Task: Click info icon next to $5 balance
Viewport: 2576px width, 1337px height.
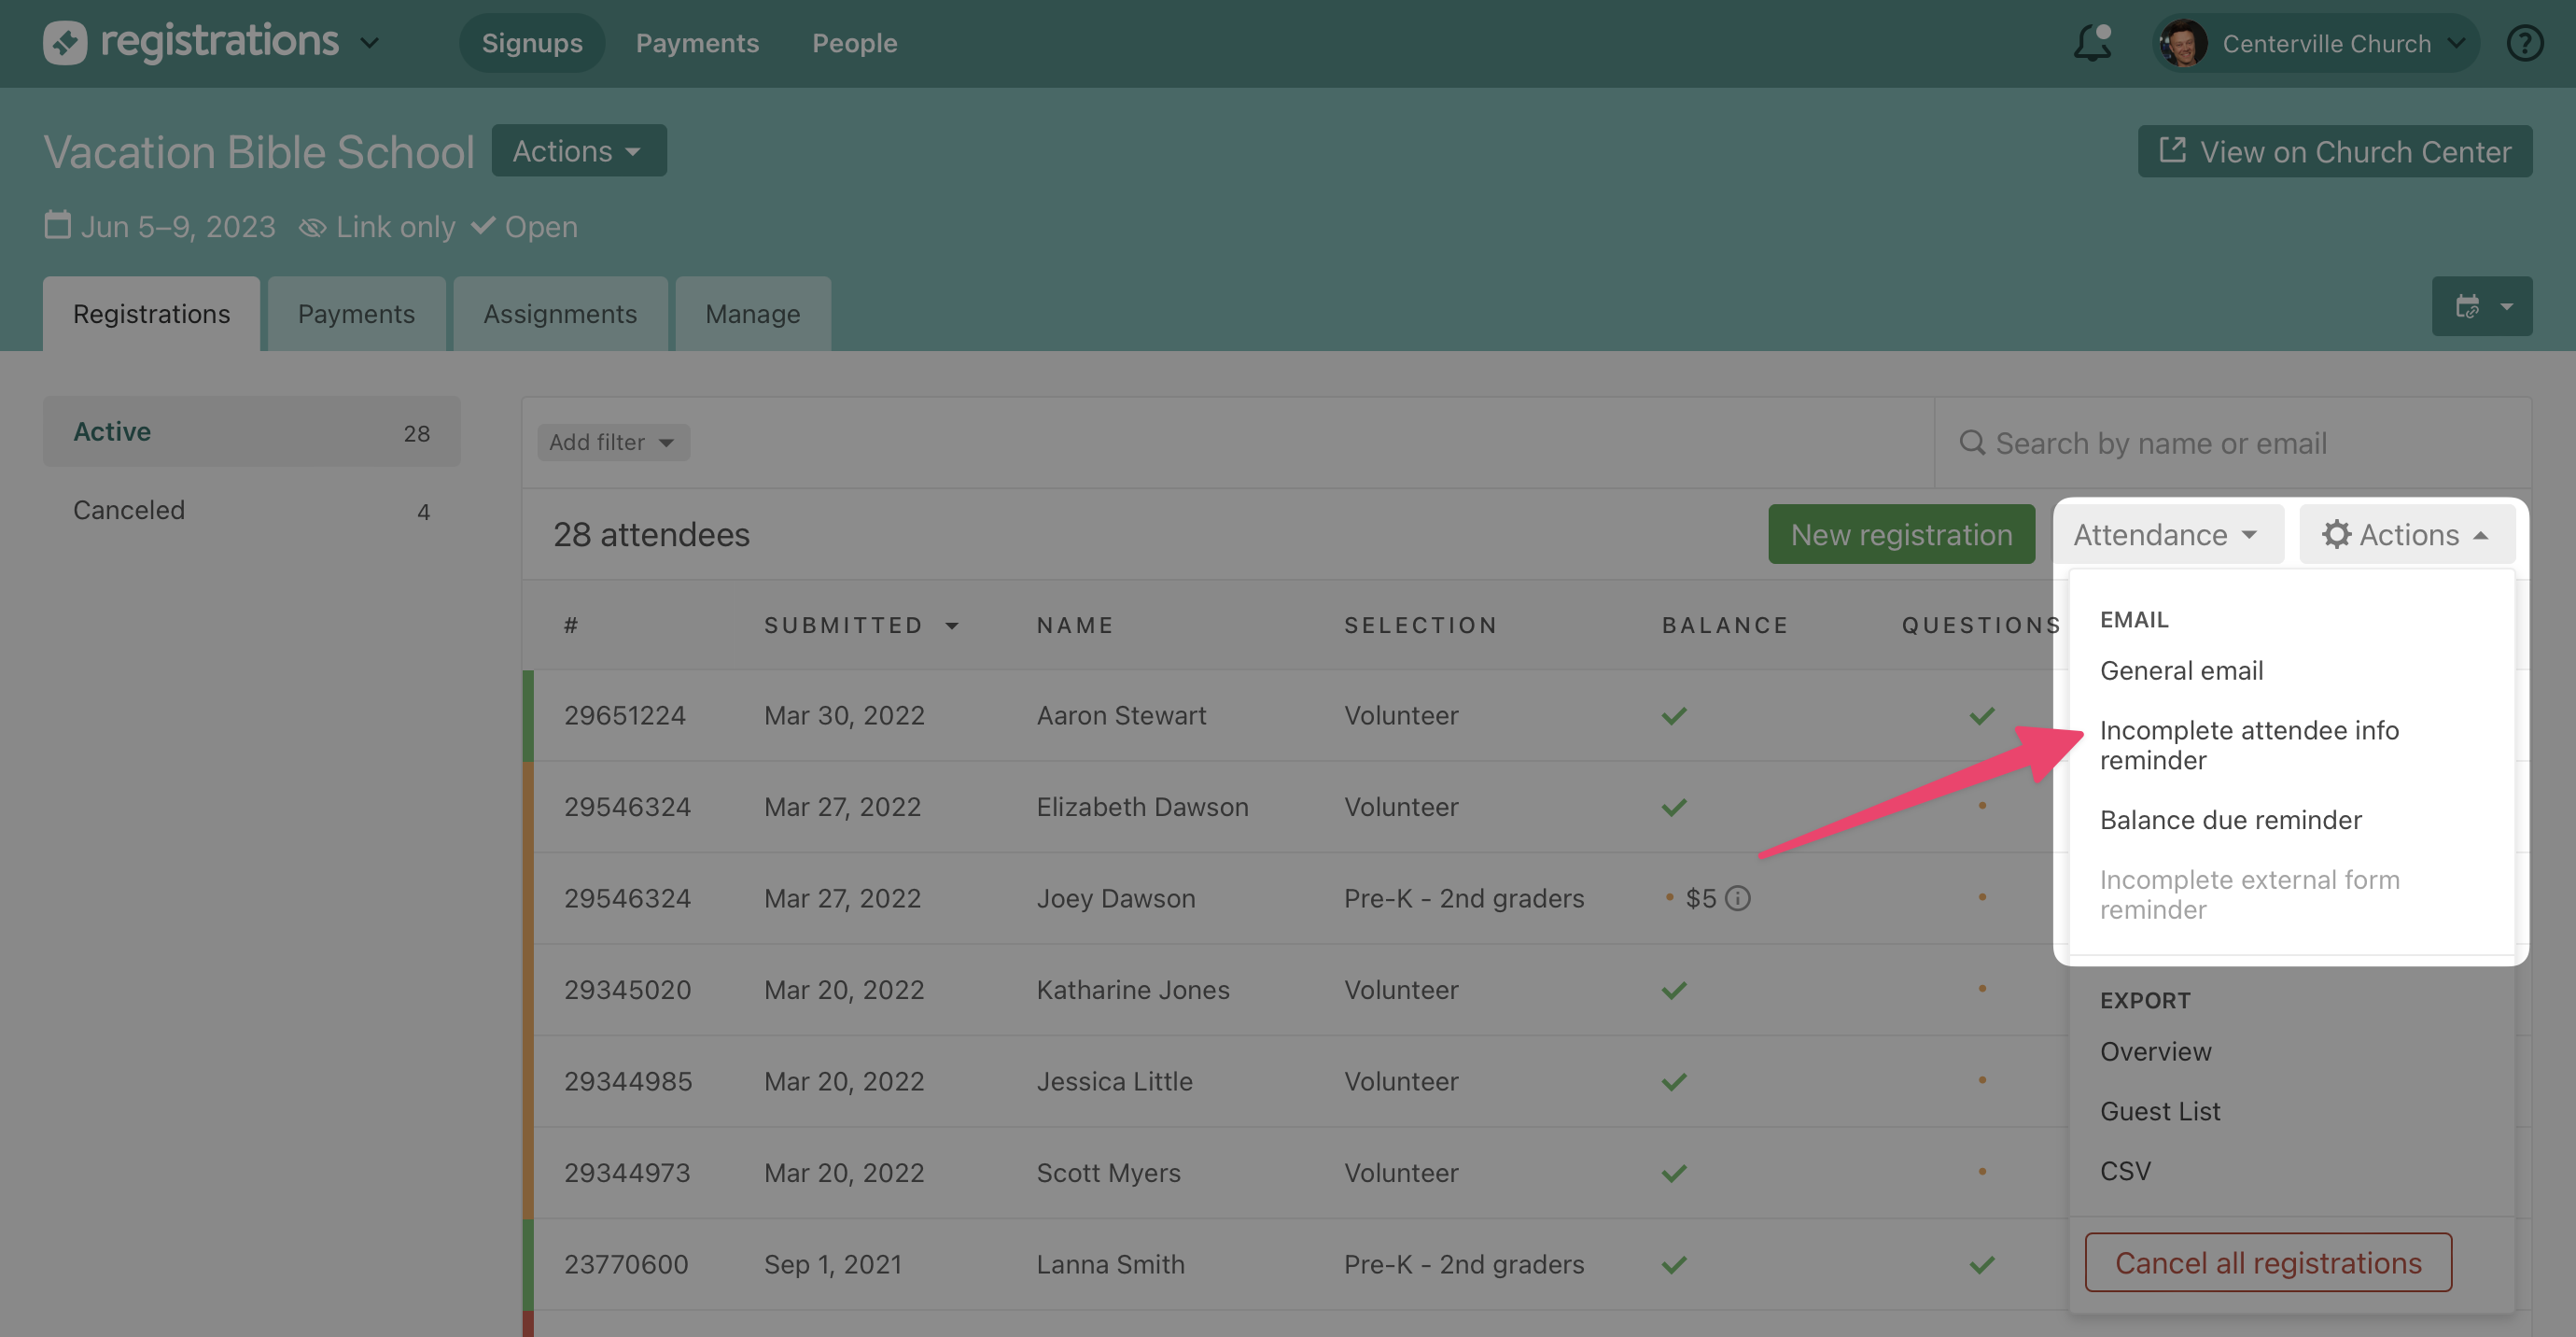Action: [1738, 898]
